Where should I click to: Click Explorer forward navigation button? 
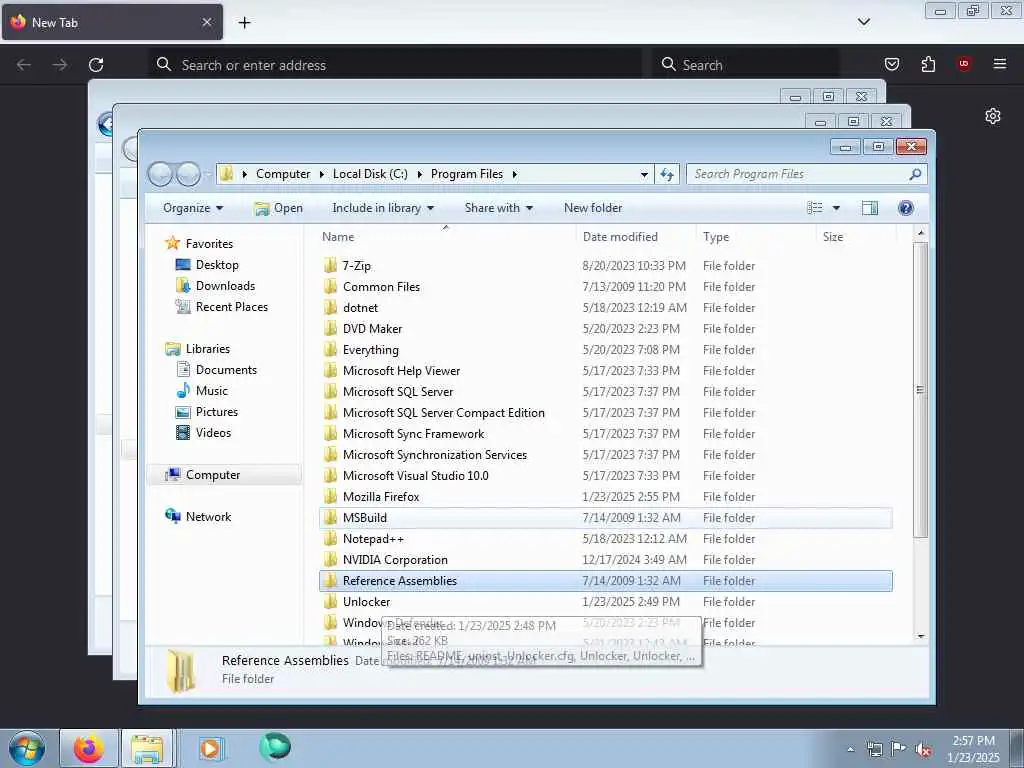188,174
